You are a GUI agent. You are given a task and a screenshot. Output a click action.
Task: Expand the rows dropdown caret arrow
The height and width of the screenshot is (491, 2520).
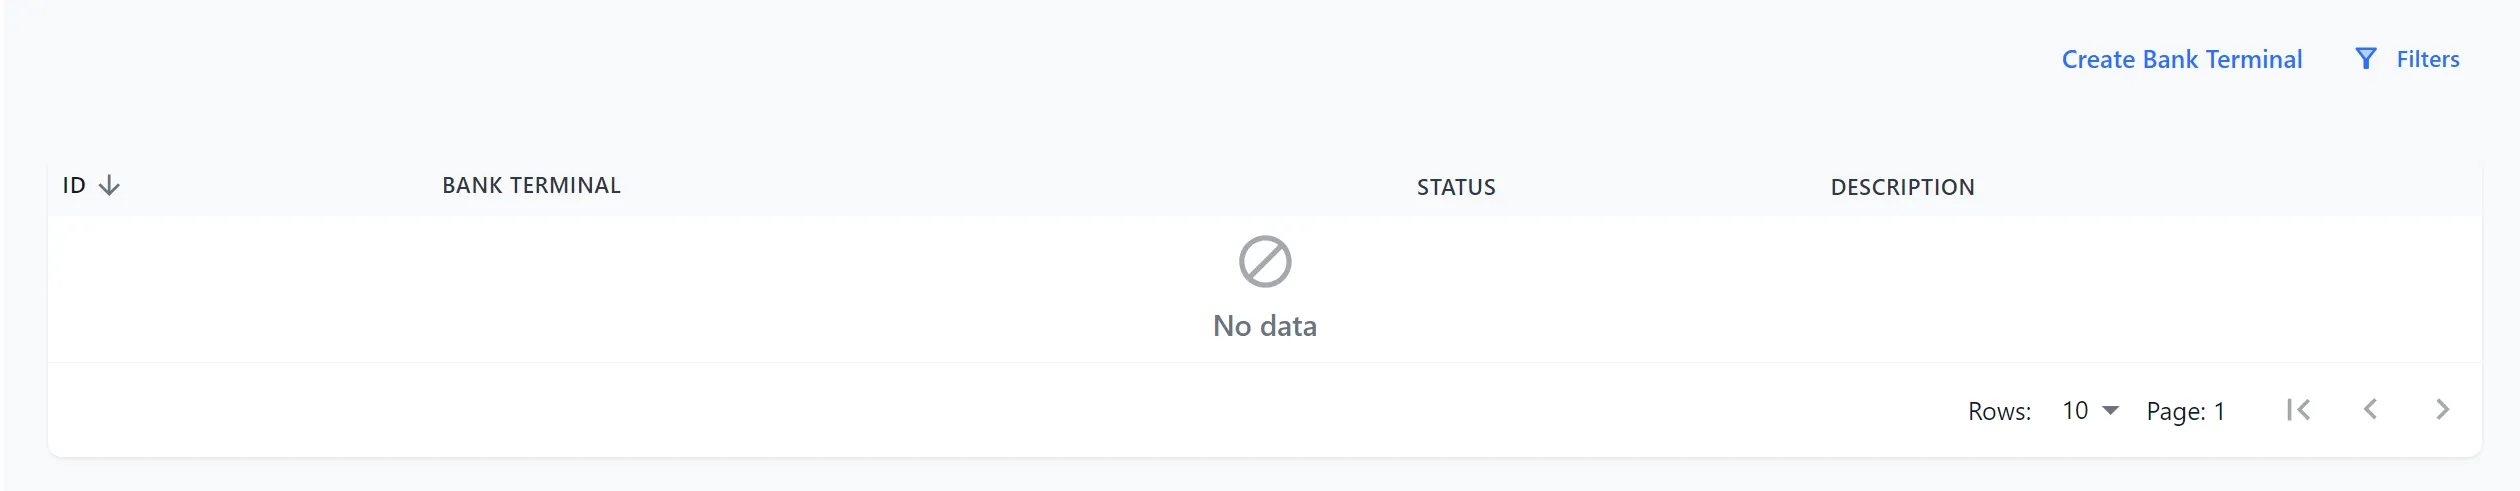[x=2110, y=411]
